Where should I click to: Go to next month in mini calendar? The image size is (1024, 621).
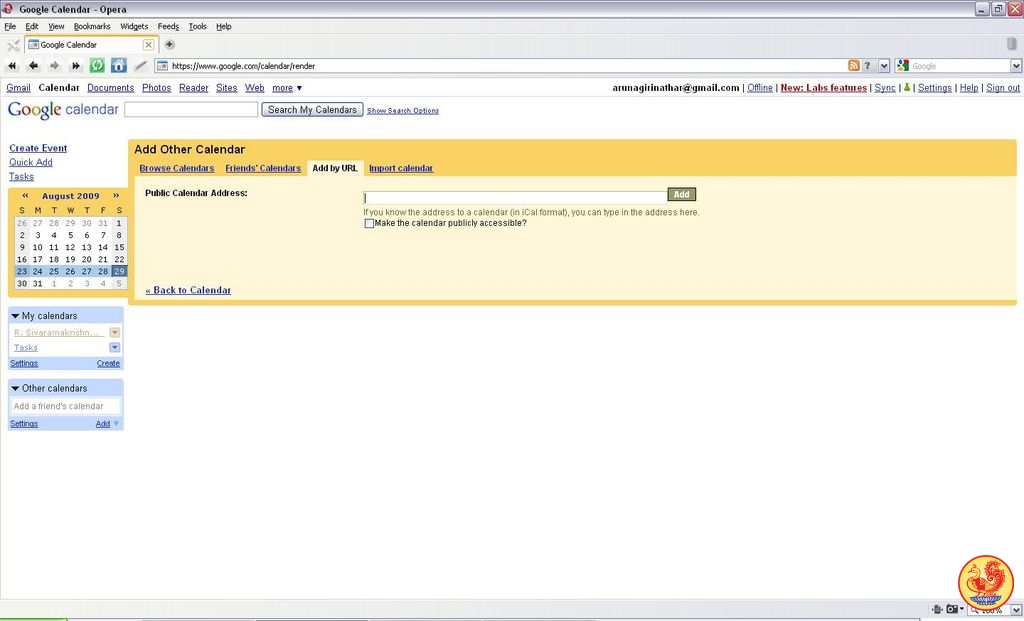click(116, 195)
